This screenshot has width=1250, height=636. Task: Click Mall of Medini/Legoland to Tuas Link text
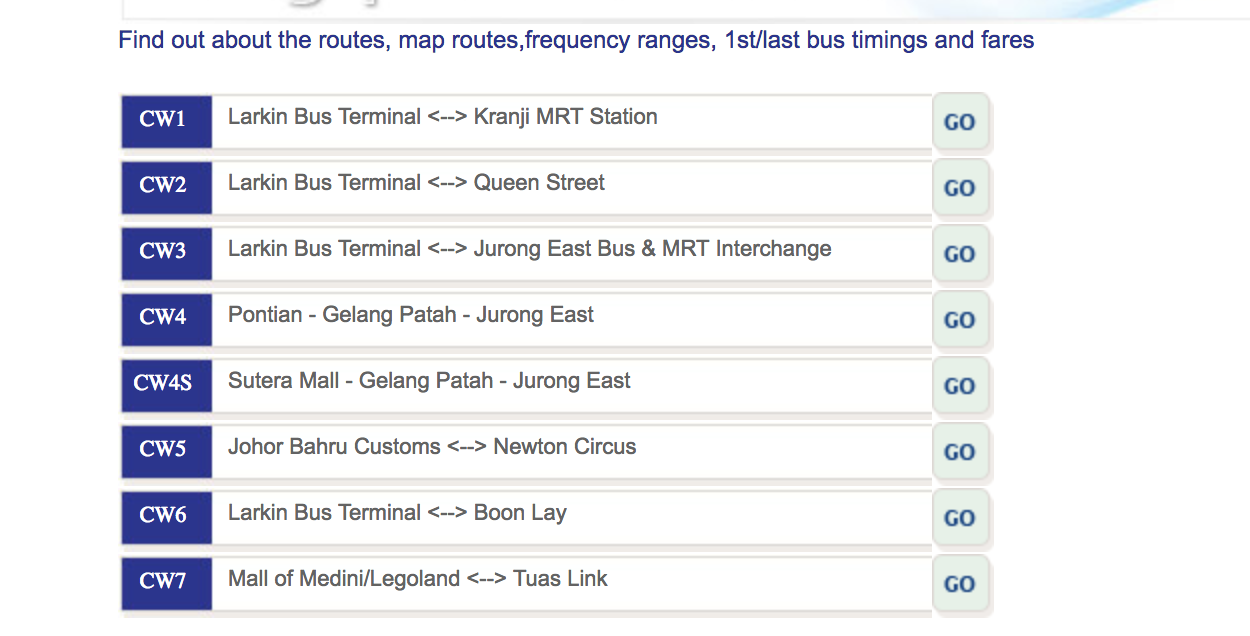[417, 579]
